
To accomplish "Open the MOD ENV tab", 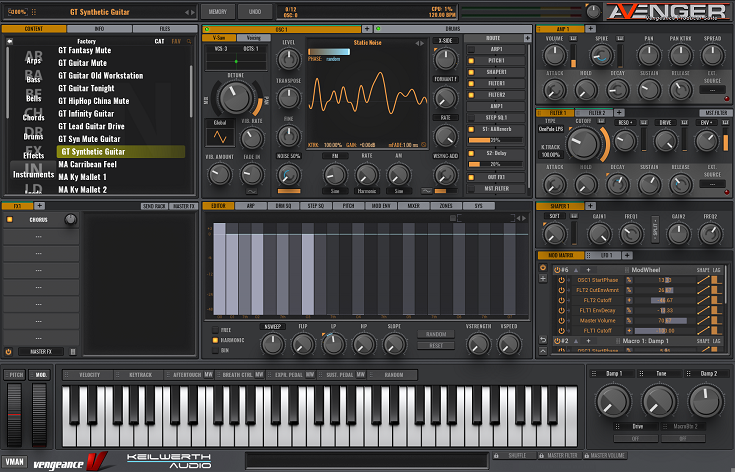I will coord(381,206).
